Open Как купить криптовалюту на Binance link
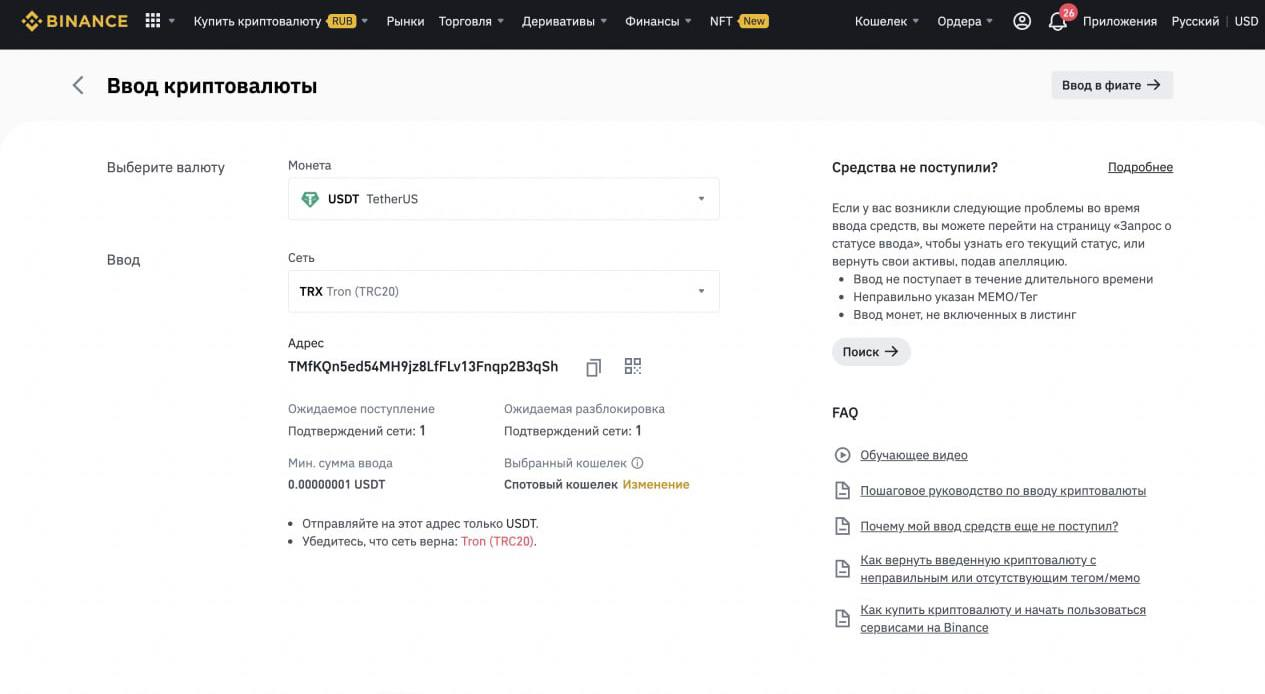 (x=1003, y=619)
